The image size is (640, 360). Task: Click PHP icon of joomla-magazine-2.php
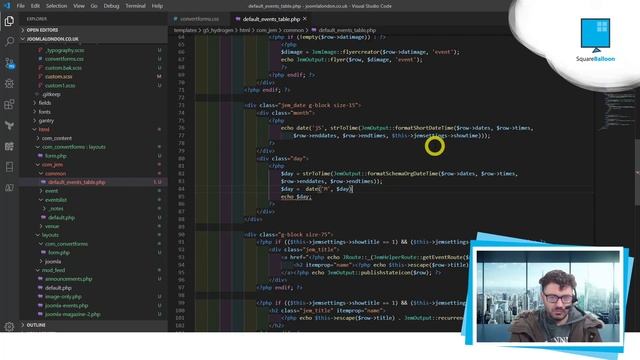coord(40,314)
